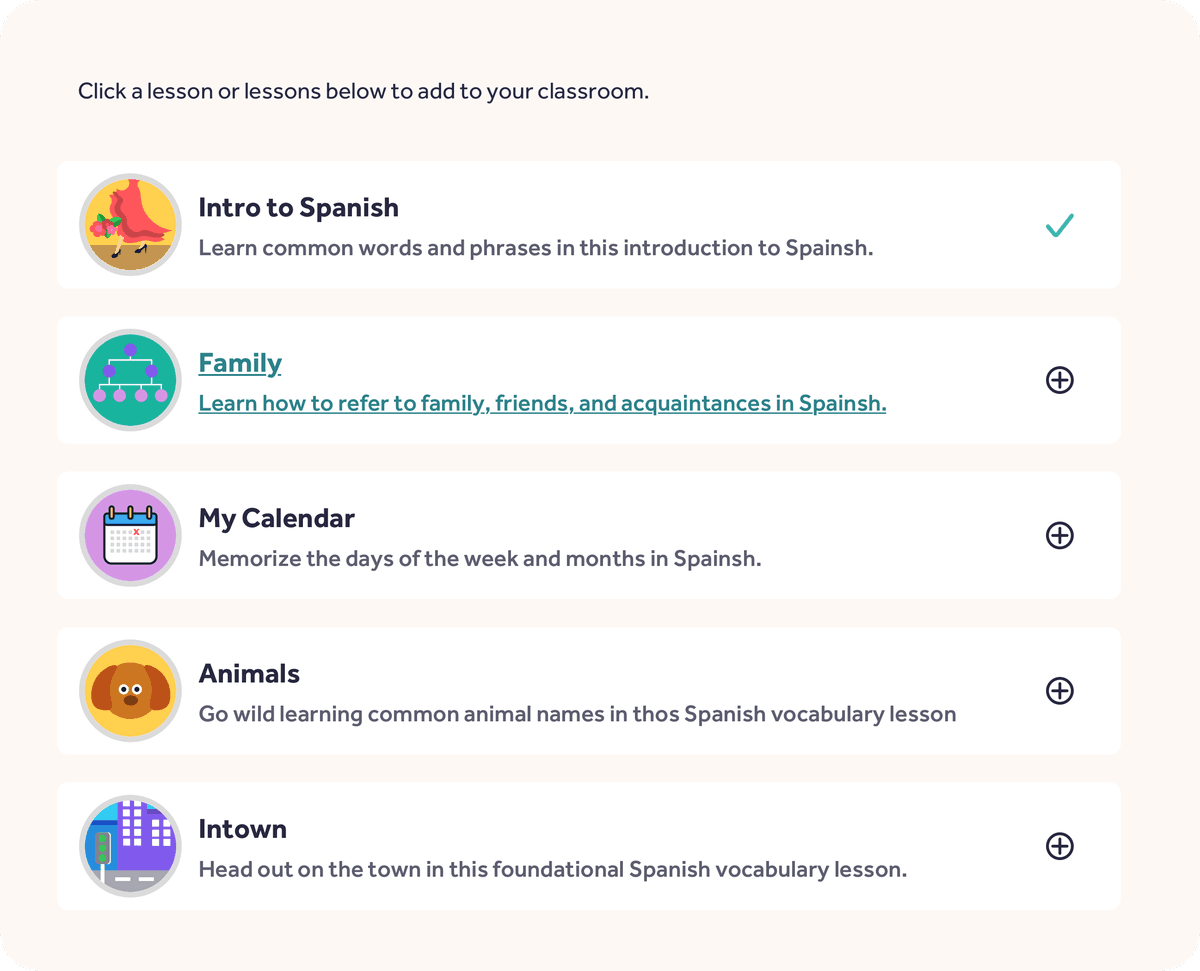Click the Intro to Spanish description text
This screenshot has width=1200, height=971.
[x=536, y=248]
